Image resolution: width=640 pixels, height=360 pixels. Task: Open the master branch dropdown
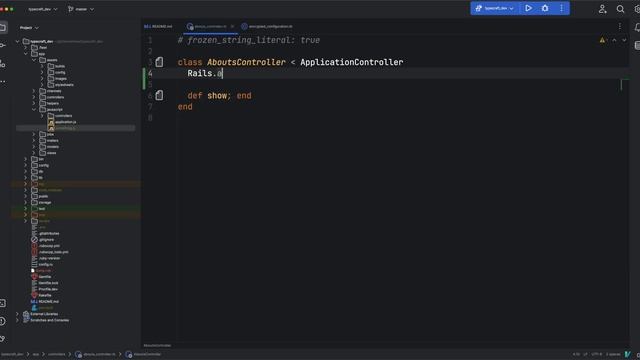pos(81,9)
